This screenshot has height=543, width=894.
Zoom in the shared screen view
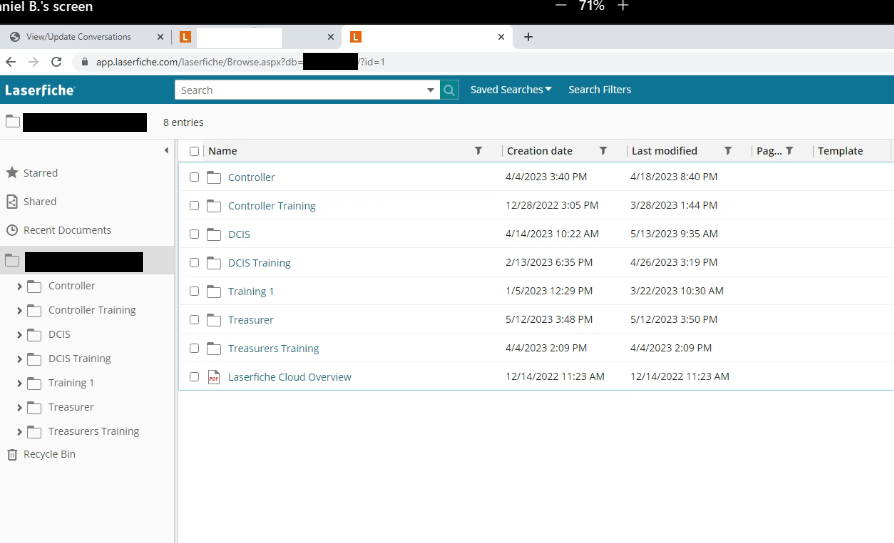pos(623,5)
